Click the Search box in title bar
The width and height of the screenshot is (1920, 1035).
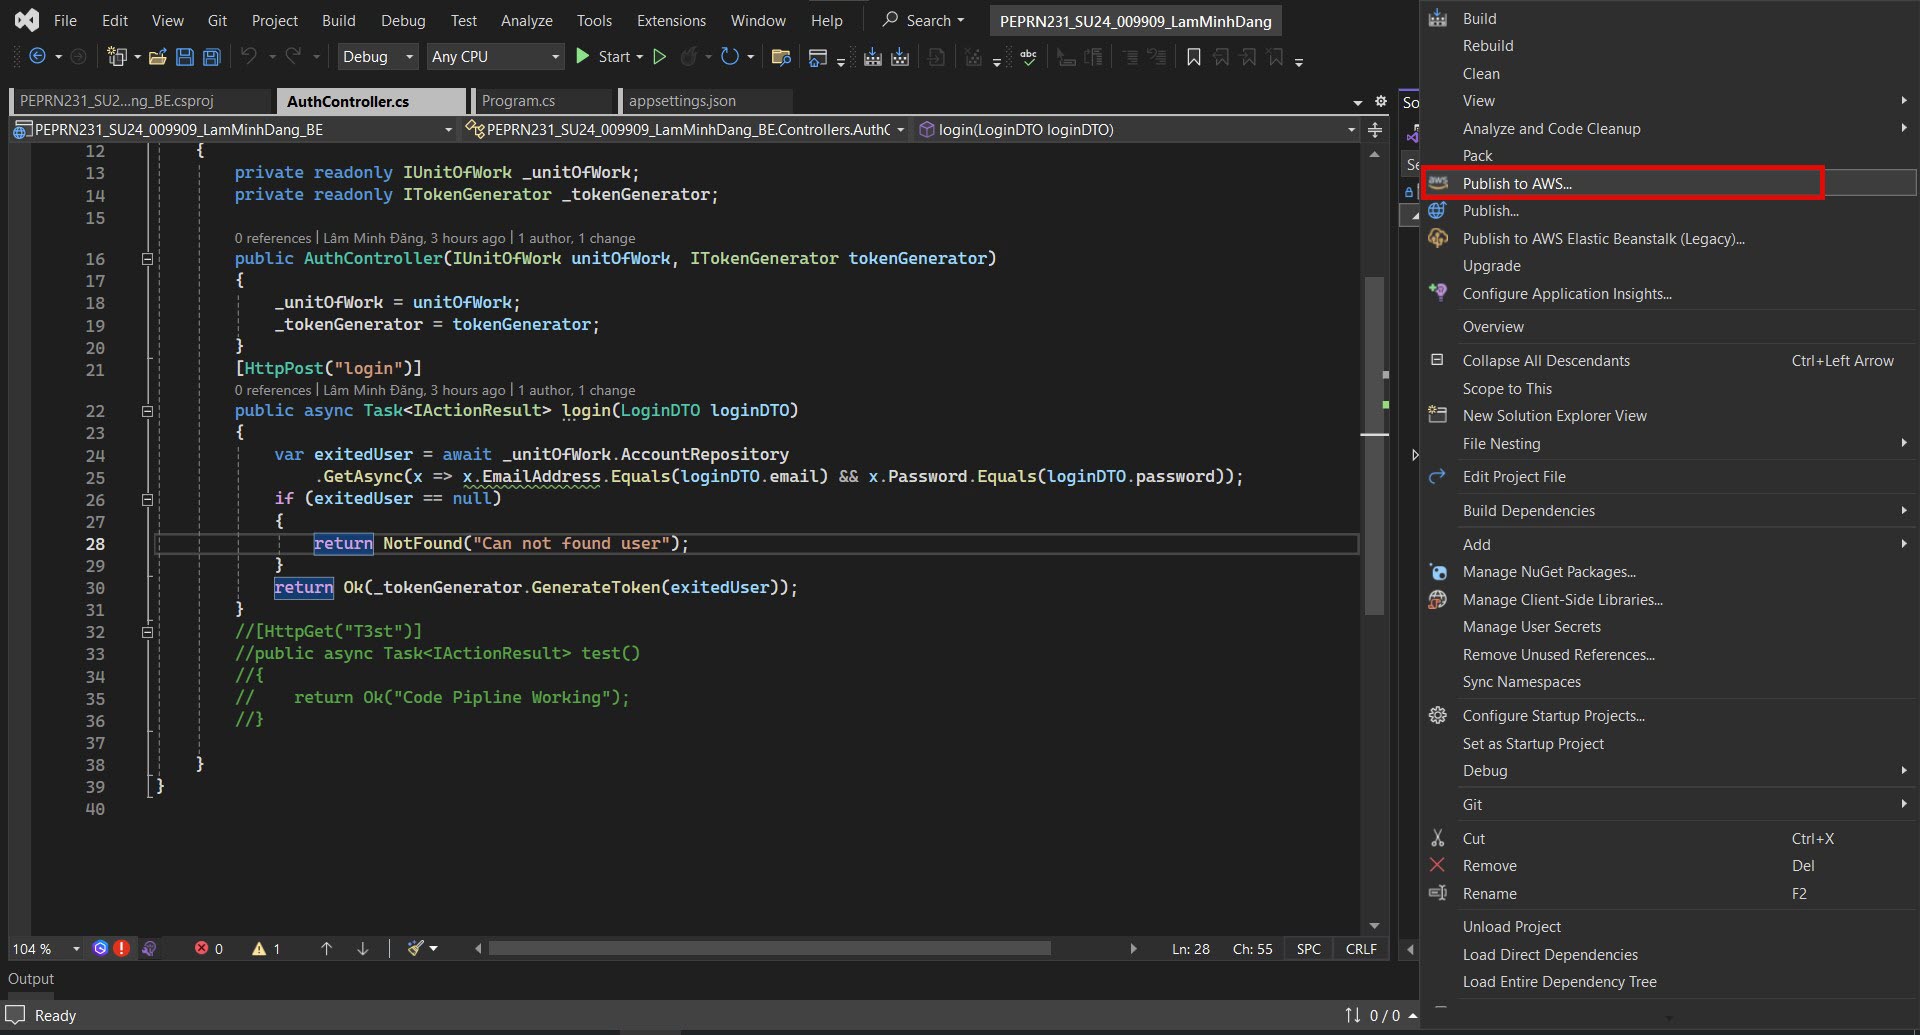(x=923, y=20)
